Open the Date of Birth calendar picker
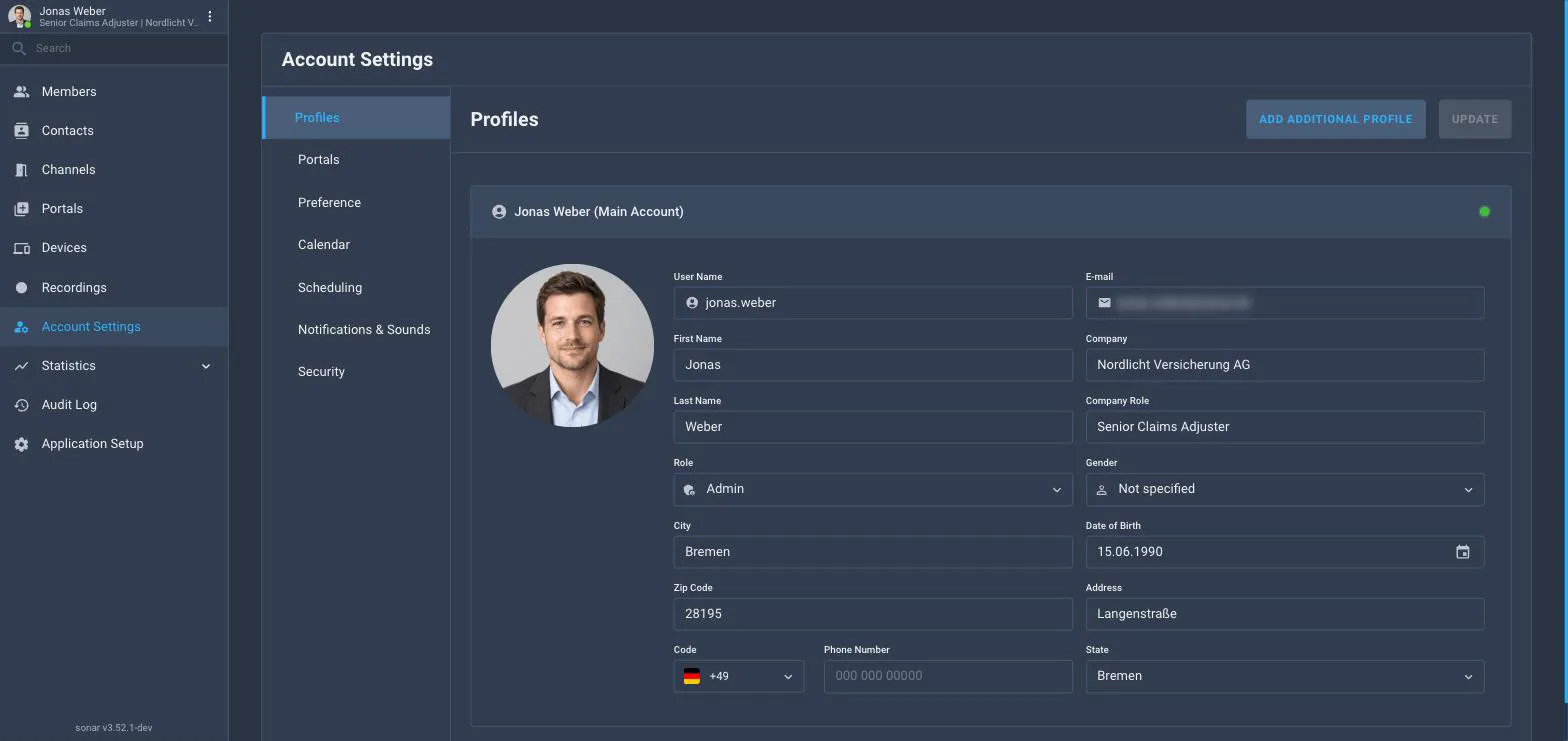Viewport: 1568px width, 741px height. [x=1462, y=552]
